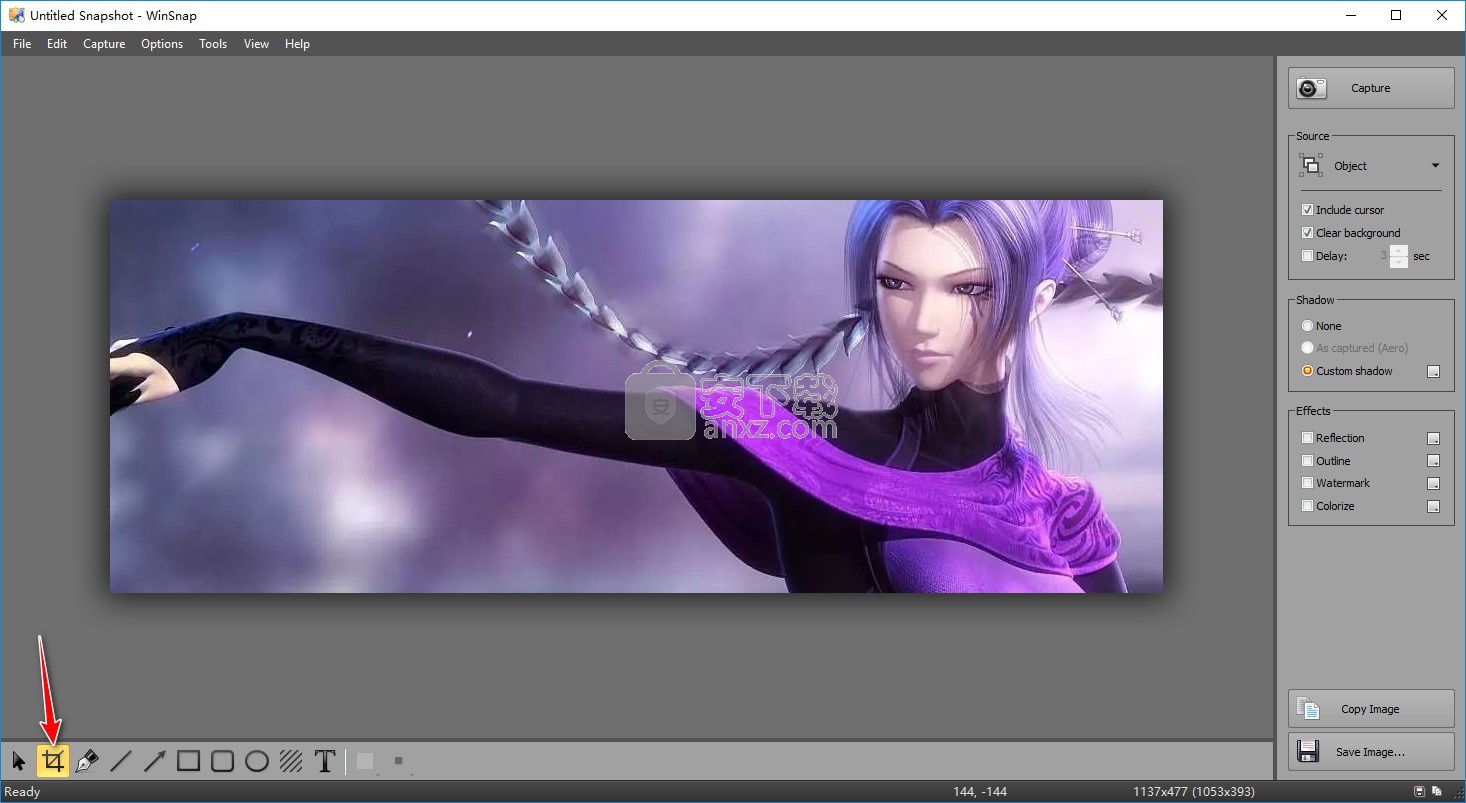
Task: Click the status bar copy icon
Action: (1436, 792)
